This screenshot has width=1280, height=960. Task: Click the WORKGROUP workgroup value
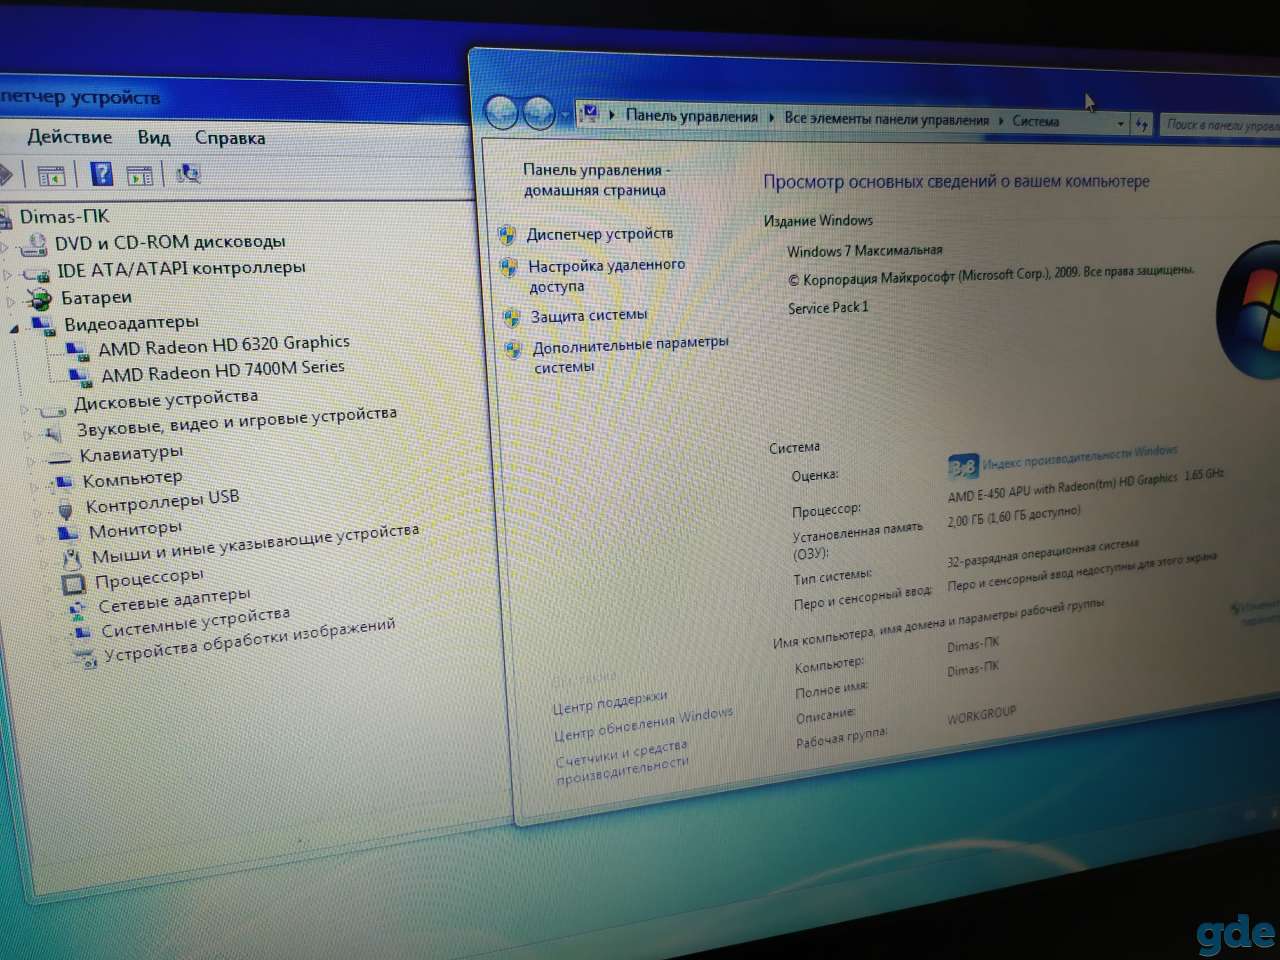(981, 716)
